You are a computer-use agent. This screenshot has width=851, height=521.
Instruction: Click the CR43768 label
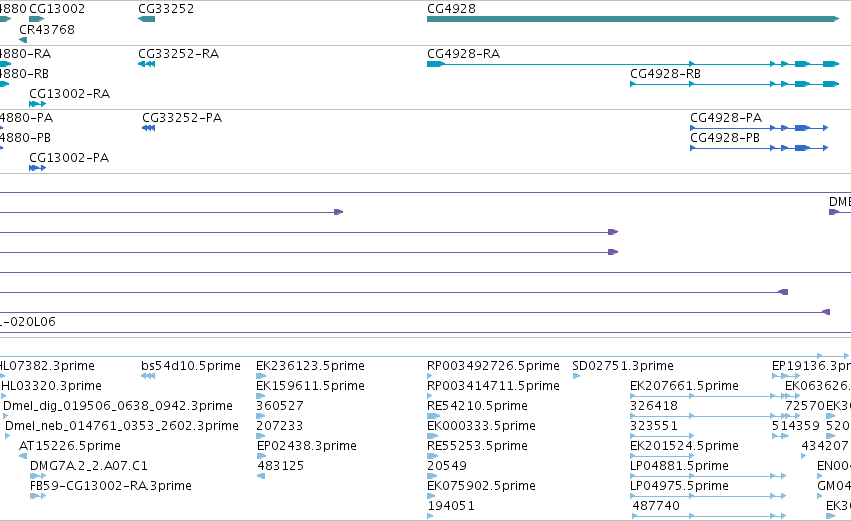[47, 29]
